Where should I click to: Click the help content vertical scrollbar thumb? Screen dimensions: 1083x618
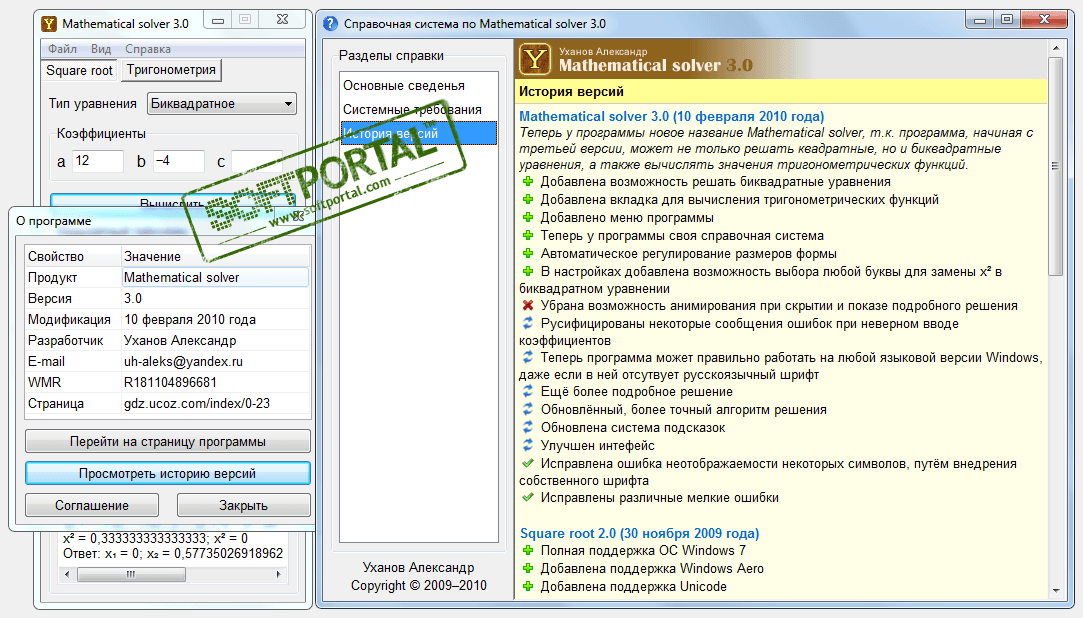(x=1055, y=166)
